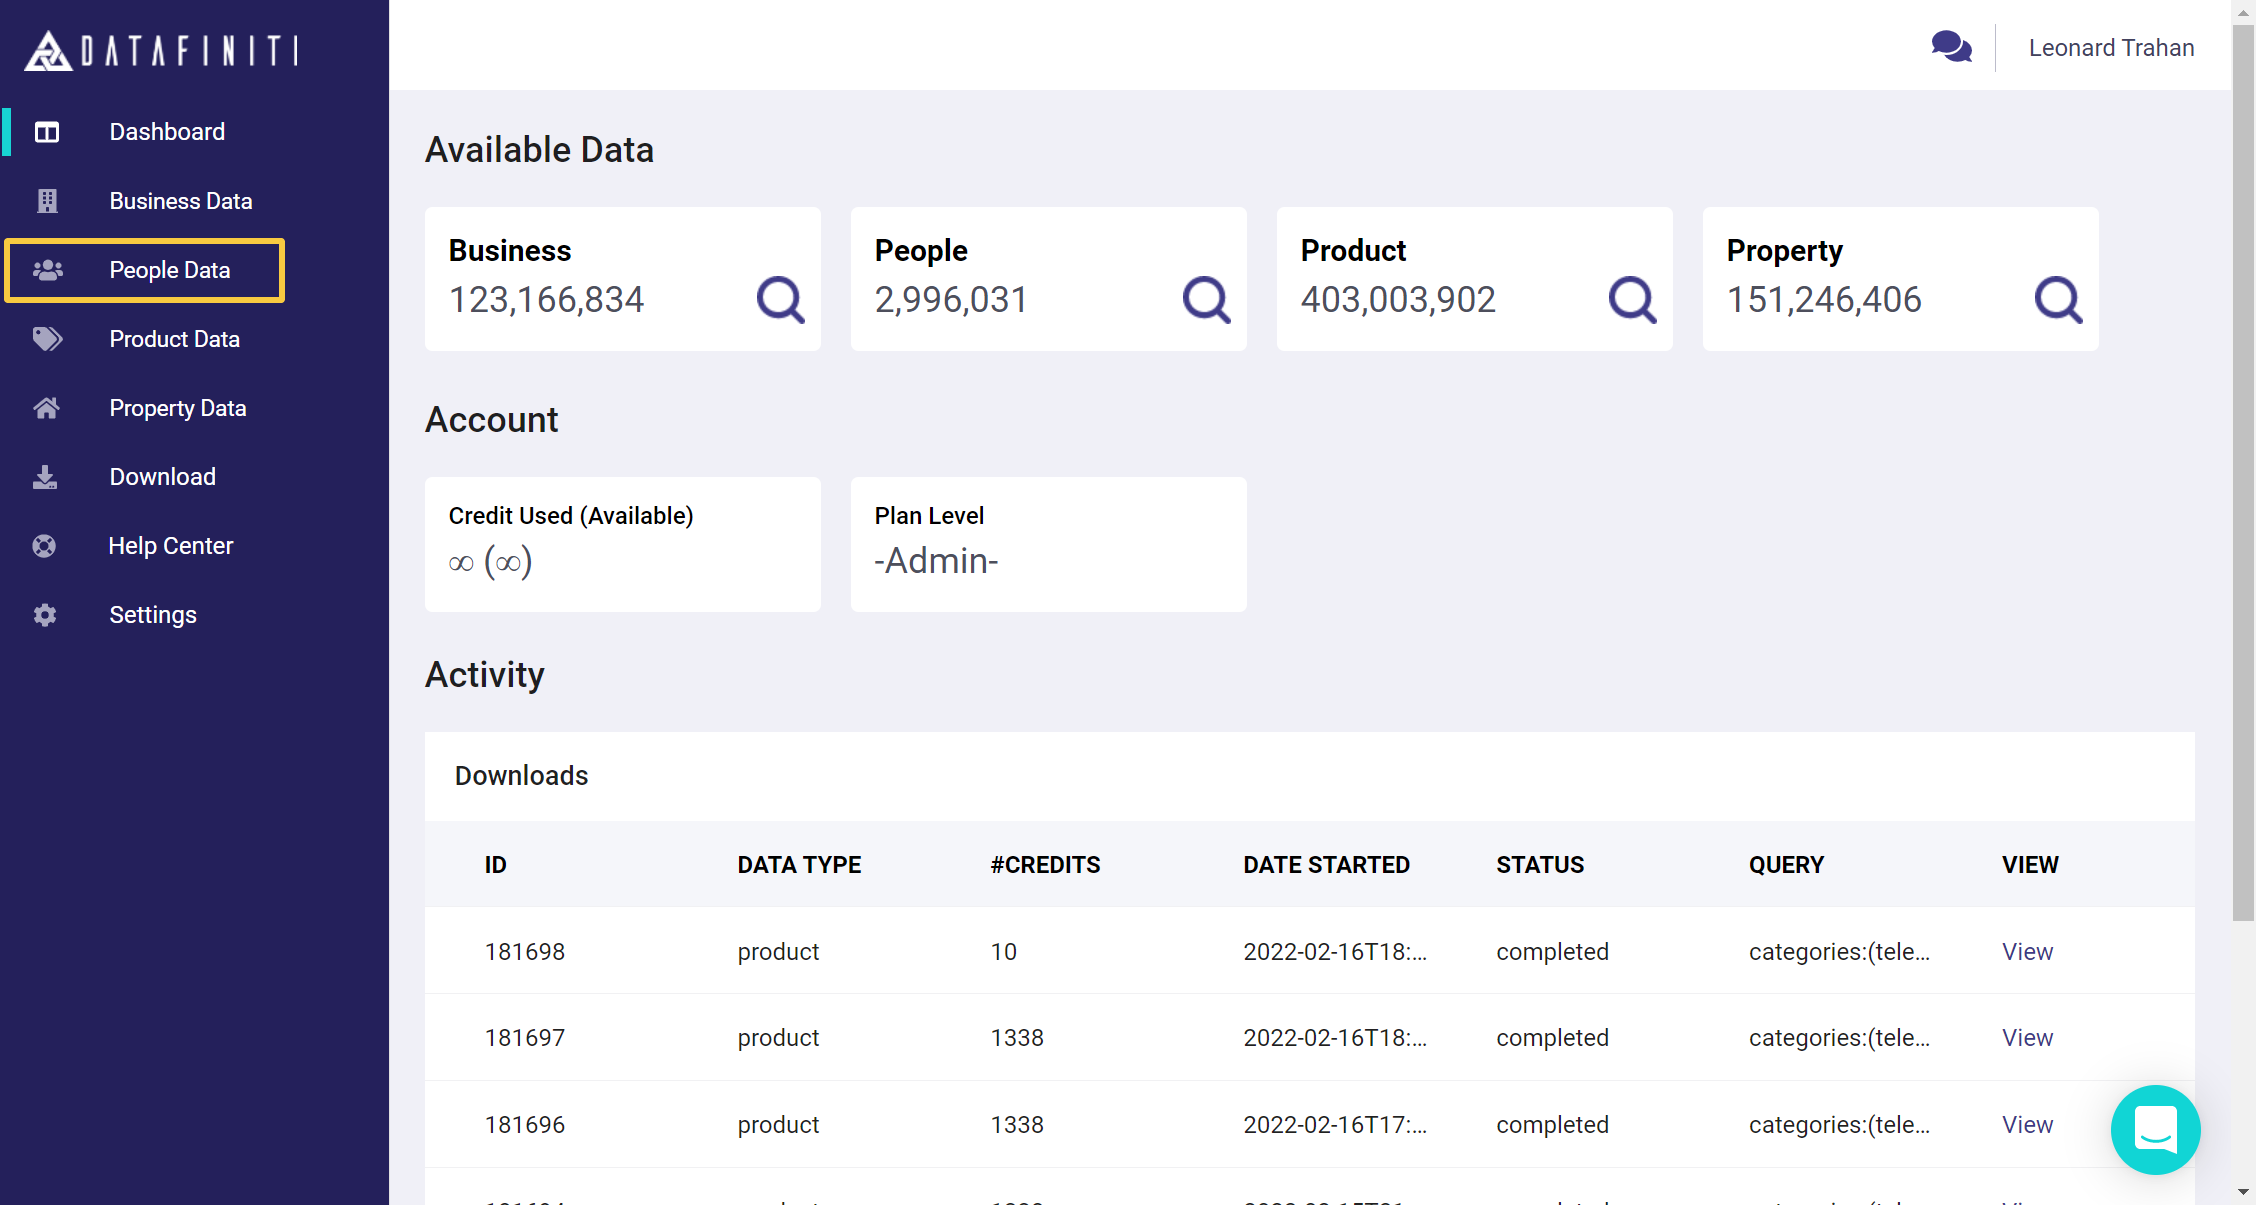Click the Business search magnifier icon
The width and height of the screenshot is (2256, 1205).
780,299
